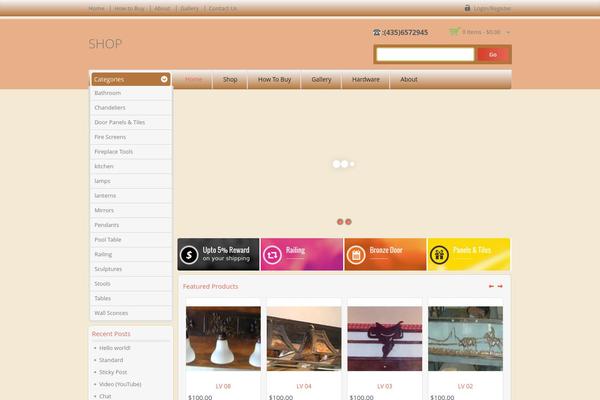Open the Door Panels & Tiles category

click(131, 122)
